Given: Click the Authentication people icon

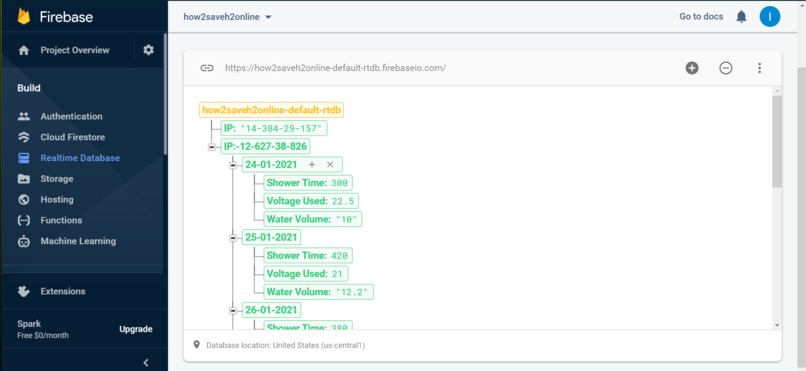Looking at the screenshot, I should click(24, 117).
